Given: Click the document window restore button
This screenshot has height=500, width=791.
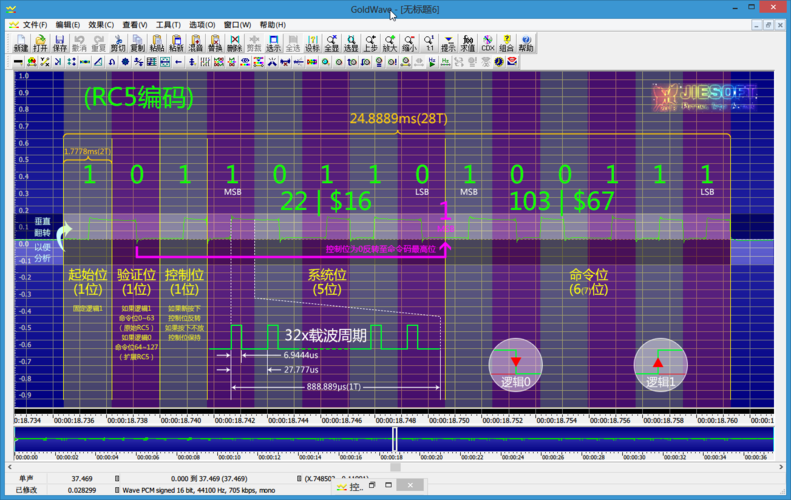Looking at the screenshot, I should [x=768, y=25].
